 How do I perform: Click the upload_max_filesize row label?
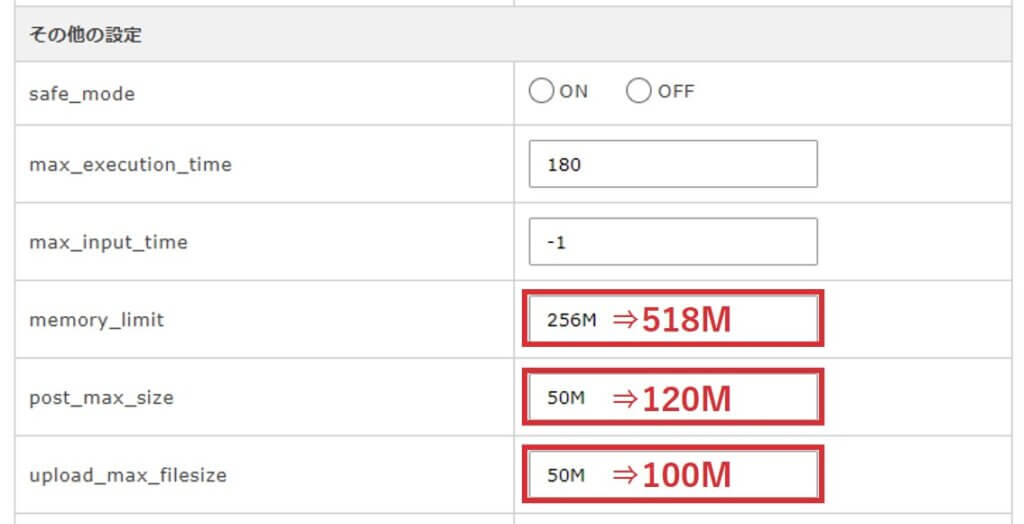click(x=128, y=476)
